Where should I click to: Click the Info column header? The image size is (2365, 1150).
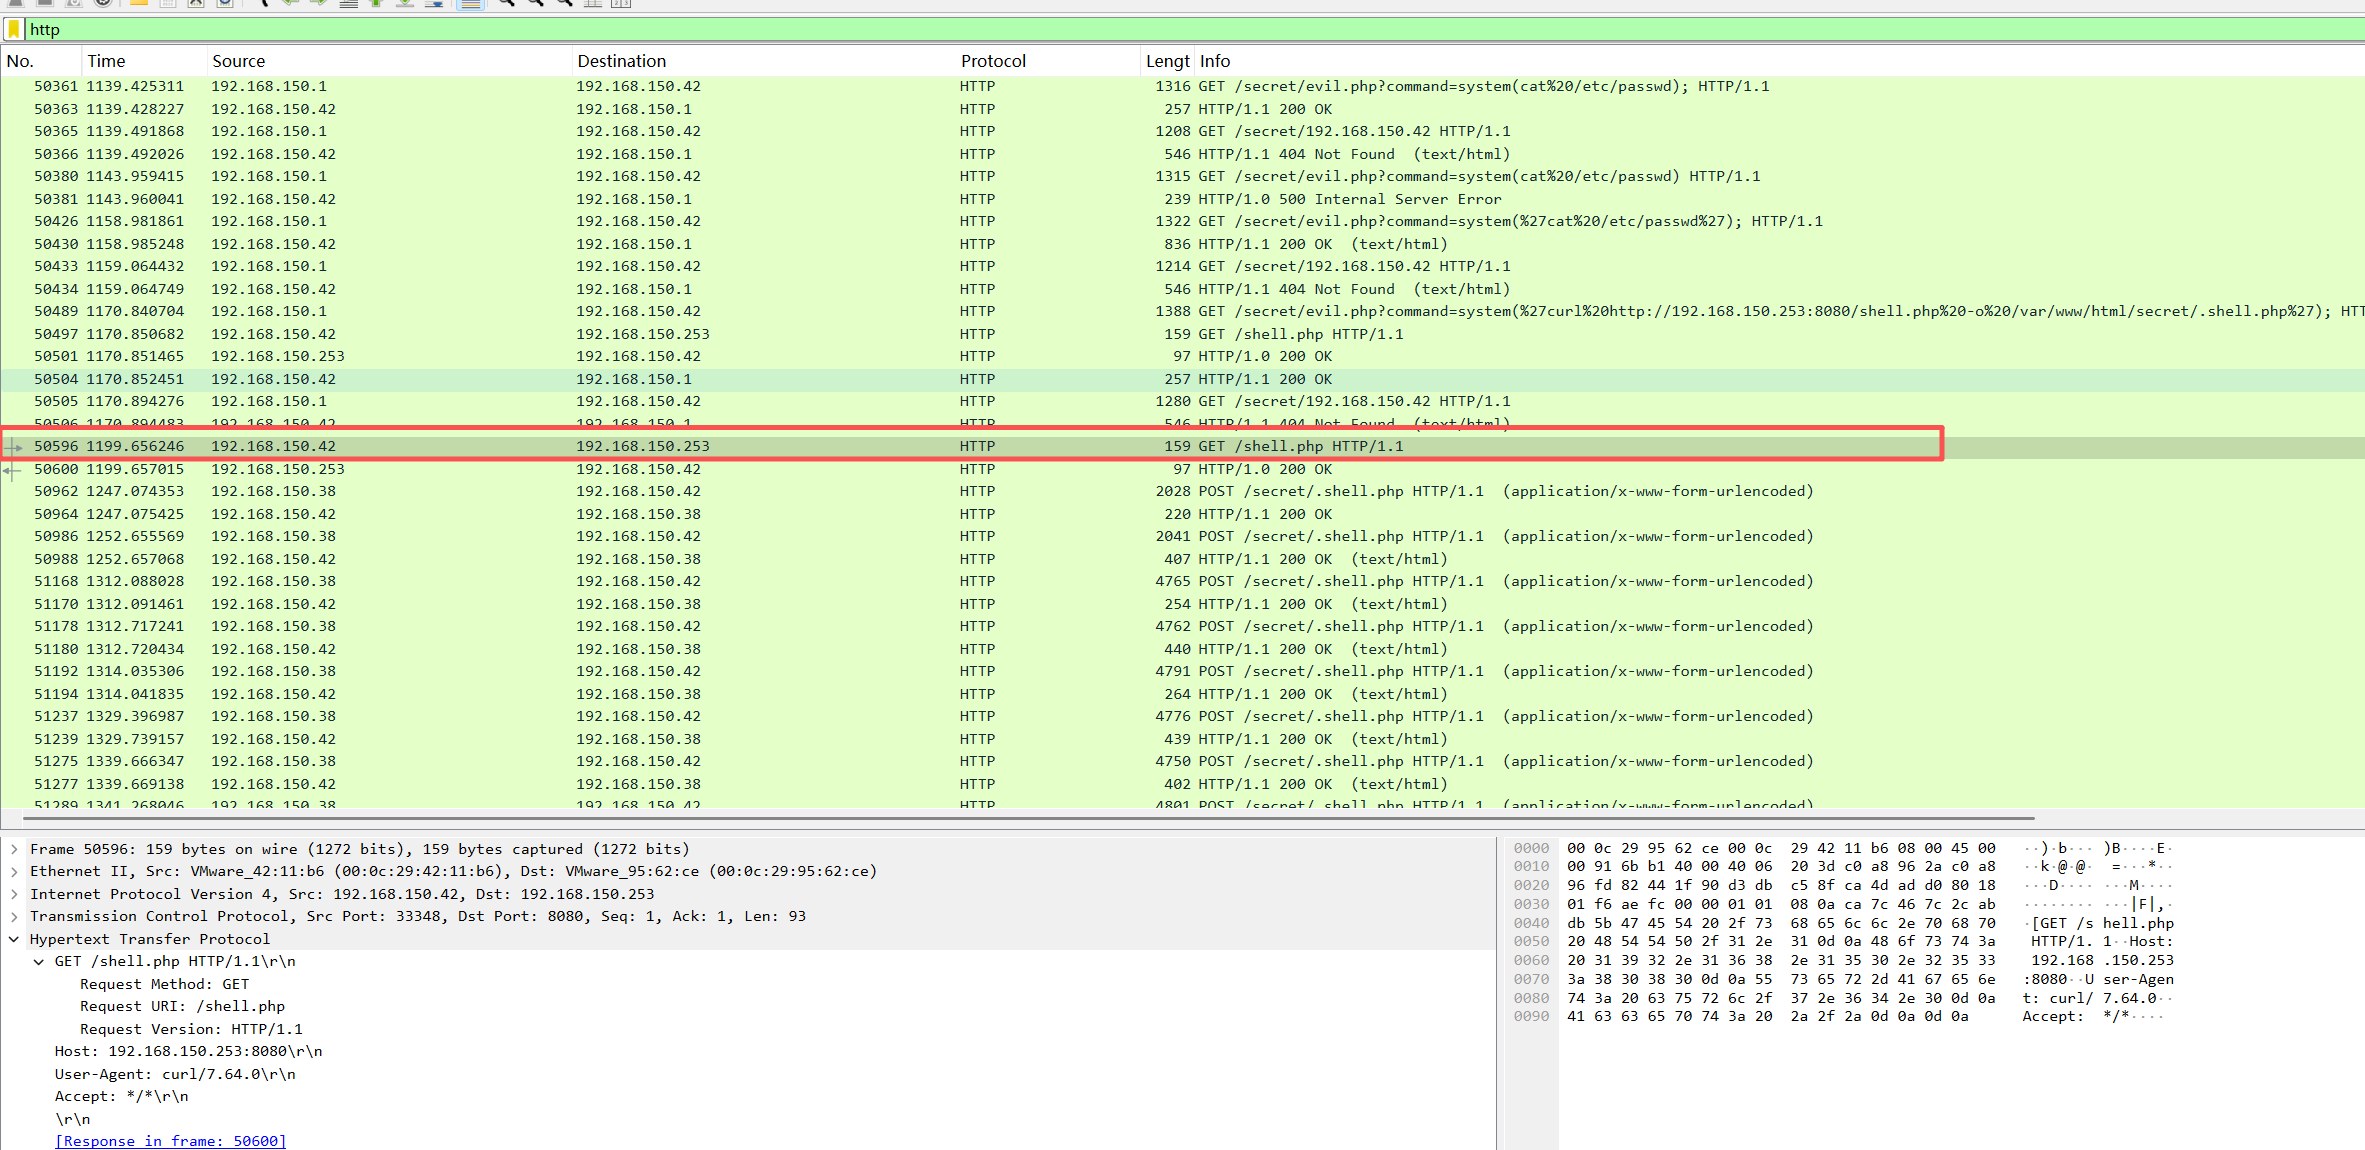point(1215,61)
